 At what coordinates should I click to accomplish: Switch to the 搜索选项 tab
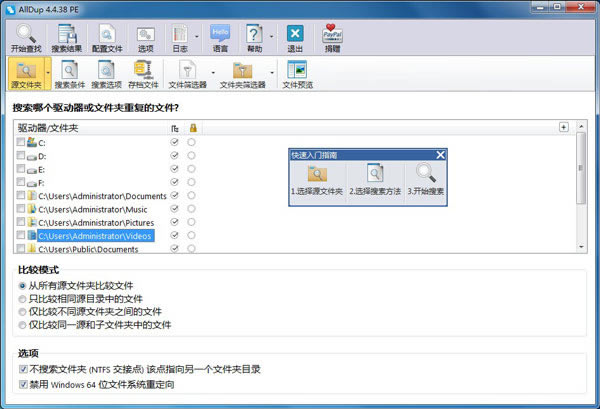click(x=107, y=72)
